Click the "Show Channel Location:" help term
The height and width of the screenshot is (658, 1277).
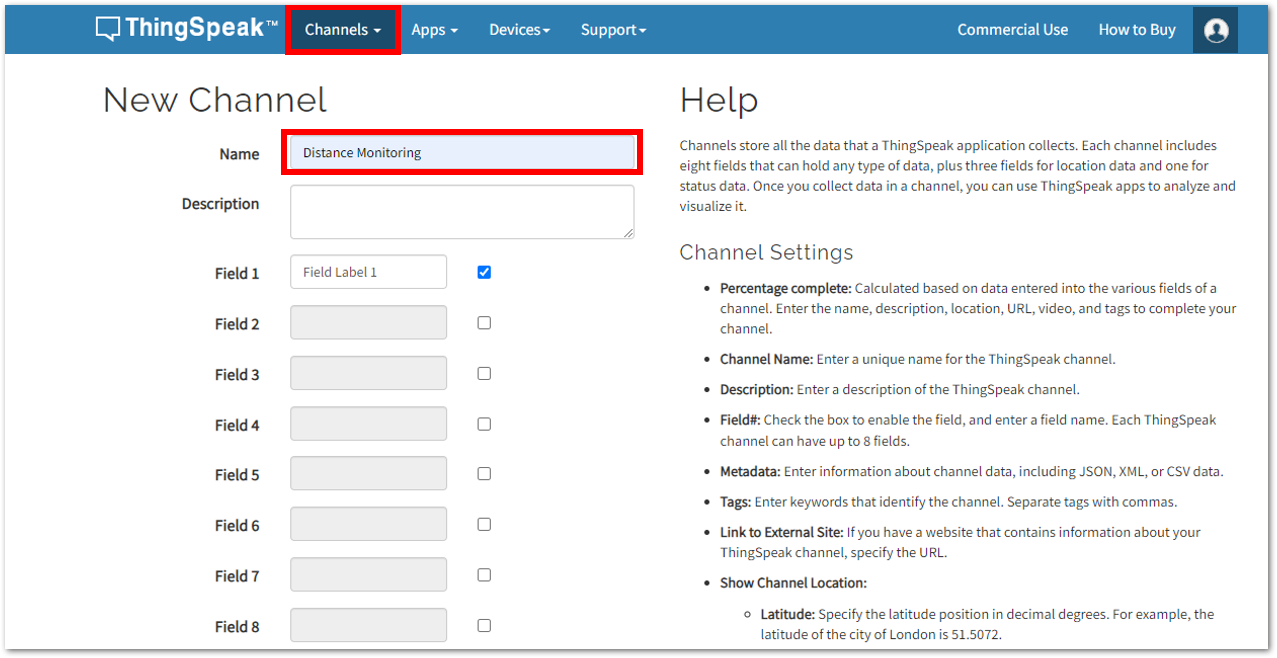coord(793,583)
